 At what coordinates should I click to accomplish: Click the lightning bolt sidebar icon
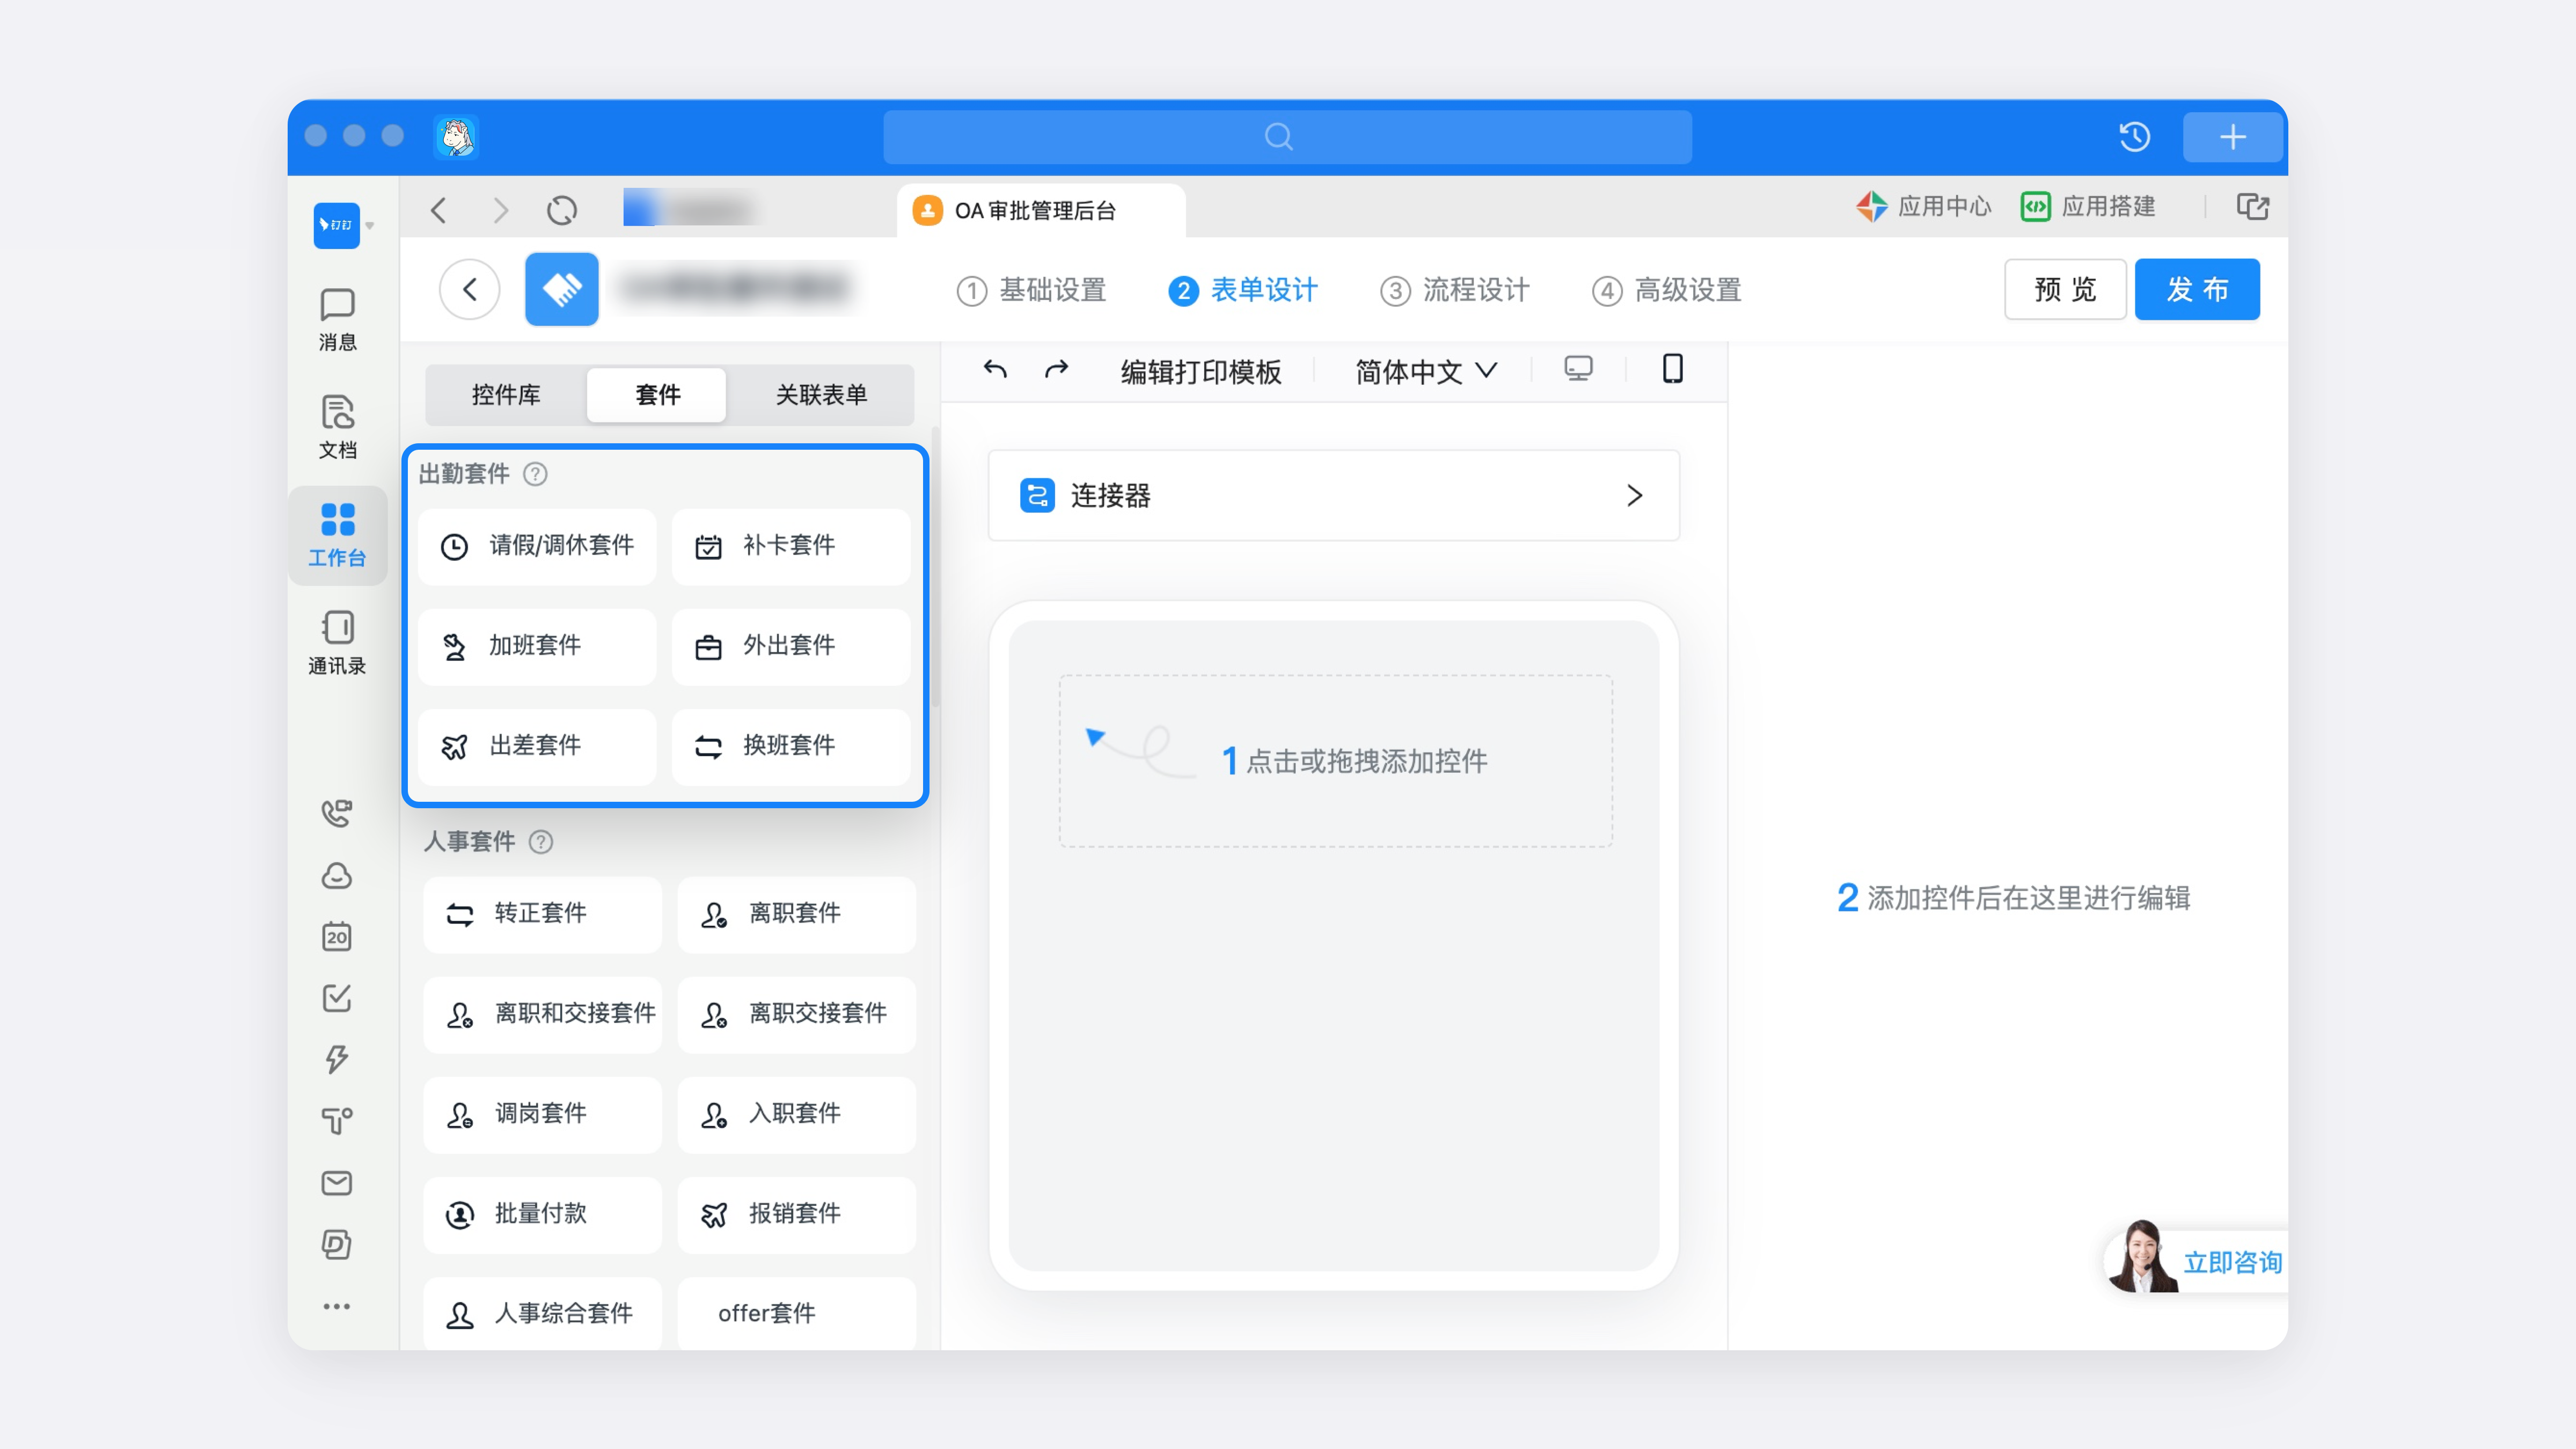click(x=337, y=1059)
